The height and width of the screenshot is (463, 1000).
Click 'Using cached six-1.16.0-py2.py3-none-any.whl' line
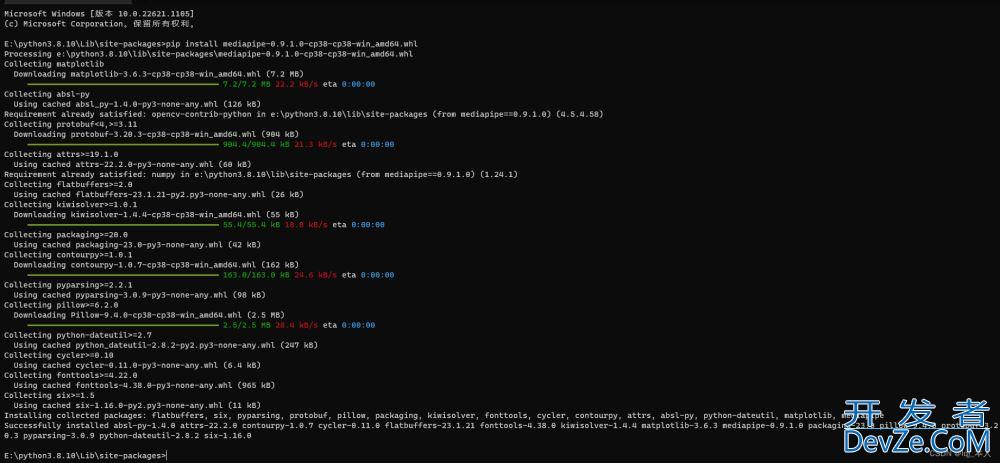[x=137, y=406]
